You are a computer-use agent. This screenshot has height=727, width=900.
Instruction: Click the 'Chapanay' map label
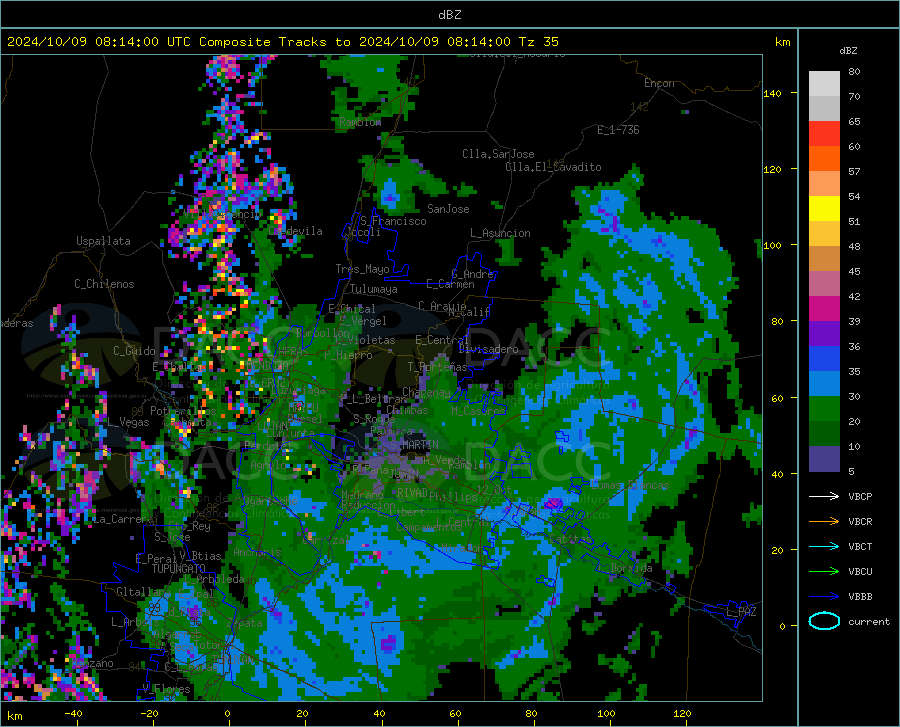click(426, 392)
